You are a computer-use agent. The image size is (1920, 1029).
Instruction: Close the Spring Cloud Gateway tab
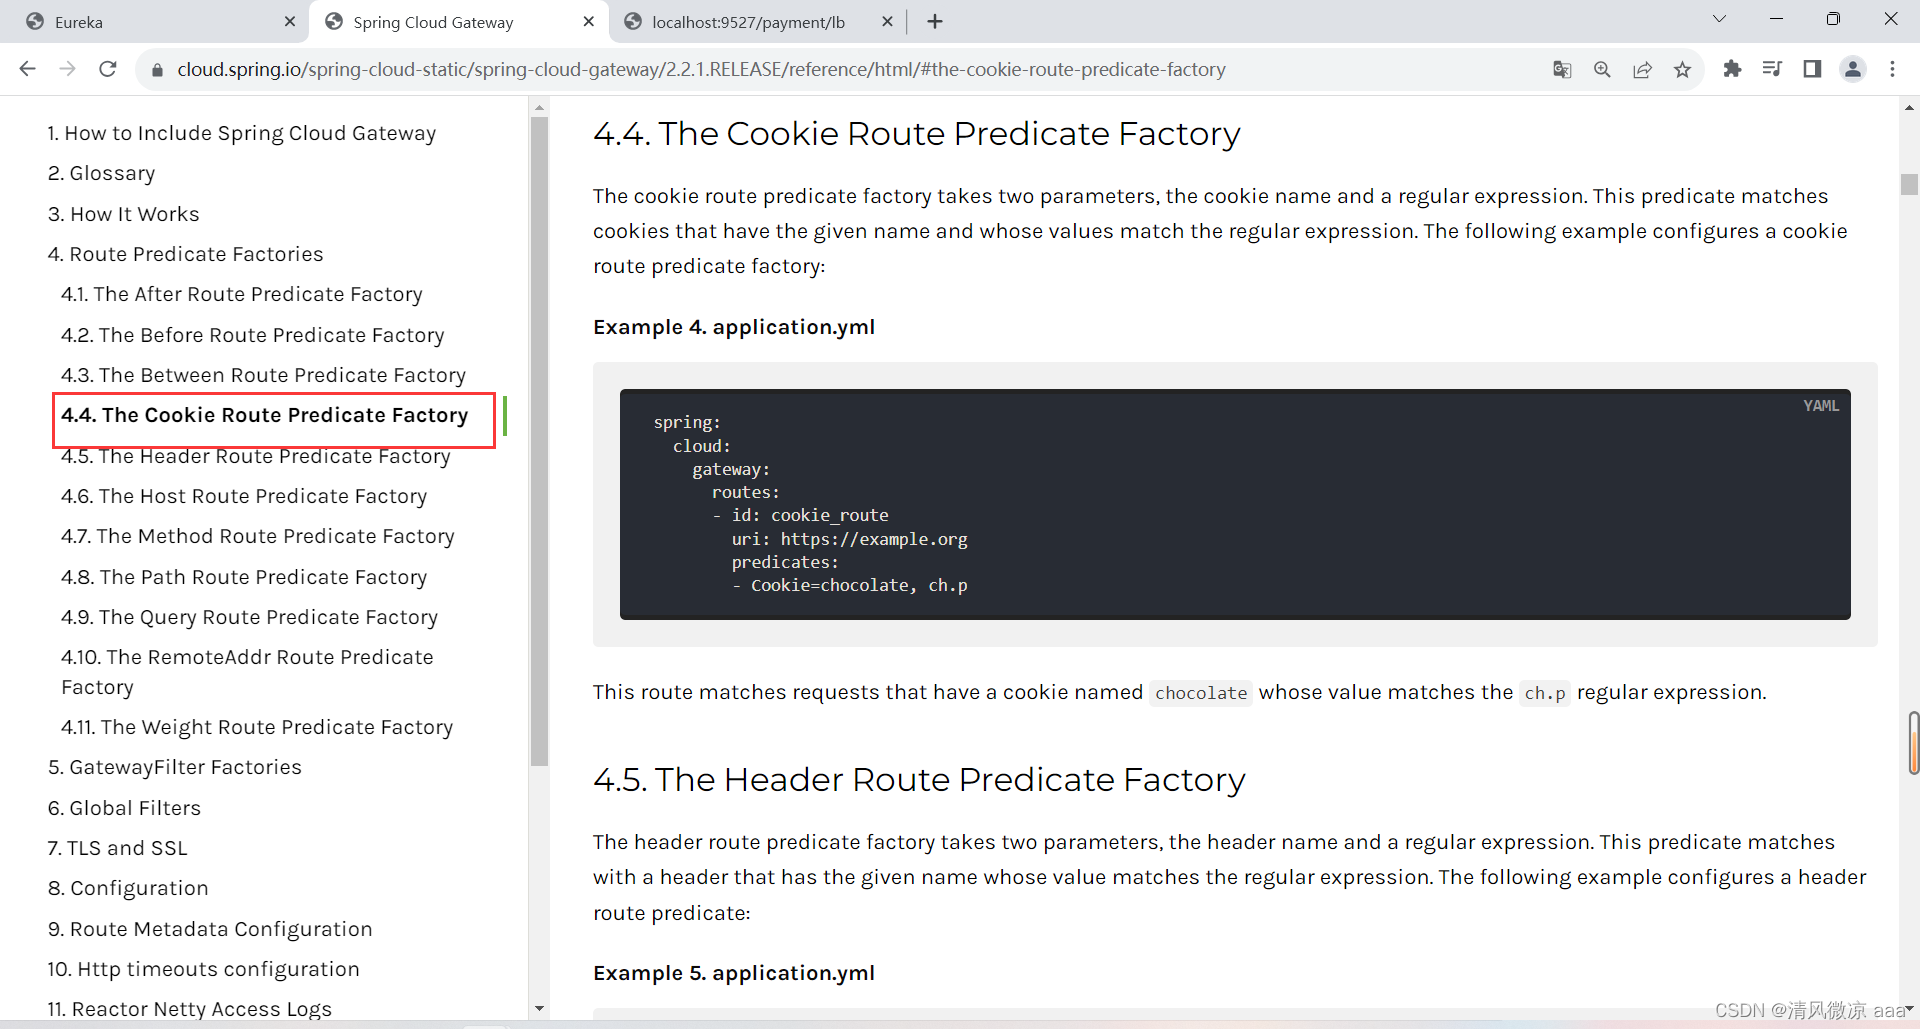pos(588,21)
